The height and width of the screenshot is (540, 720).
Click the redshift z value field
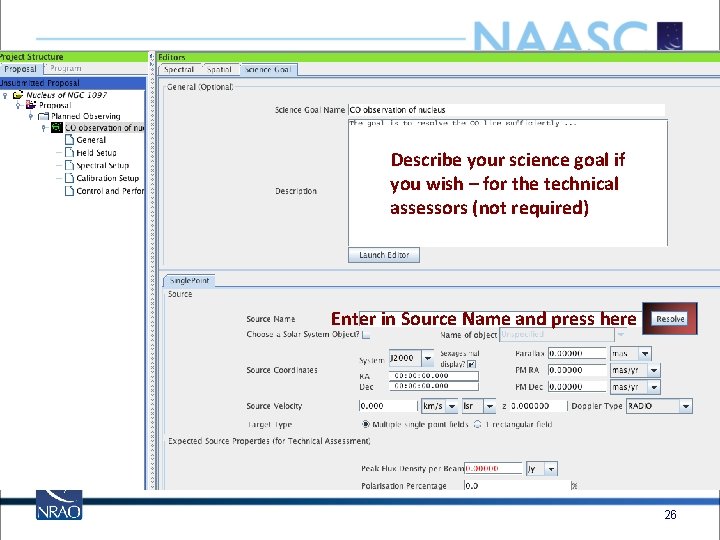[x=538, y=406]
